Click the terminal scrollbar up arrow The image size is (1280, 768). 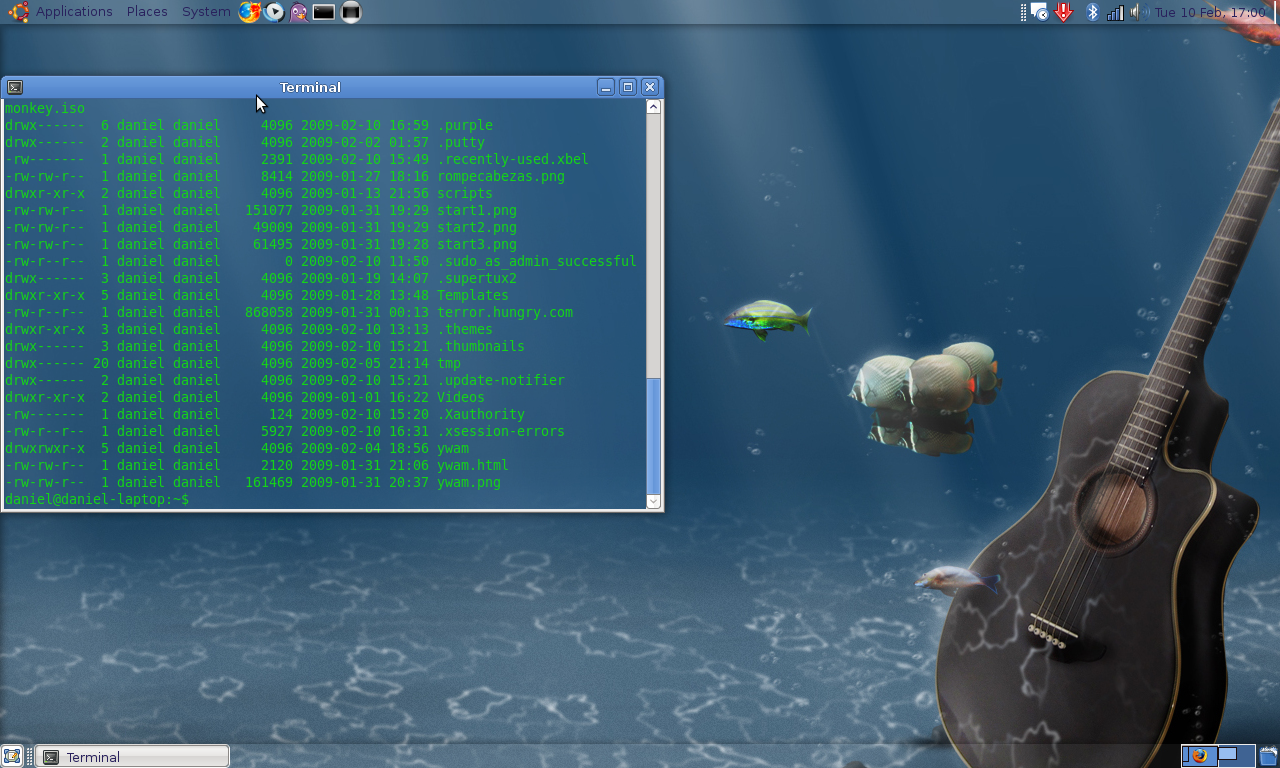tap(653, 107)
